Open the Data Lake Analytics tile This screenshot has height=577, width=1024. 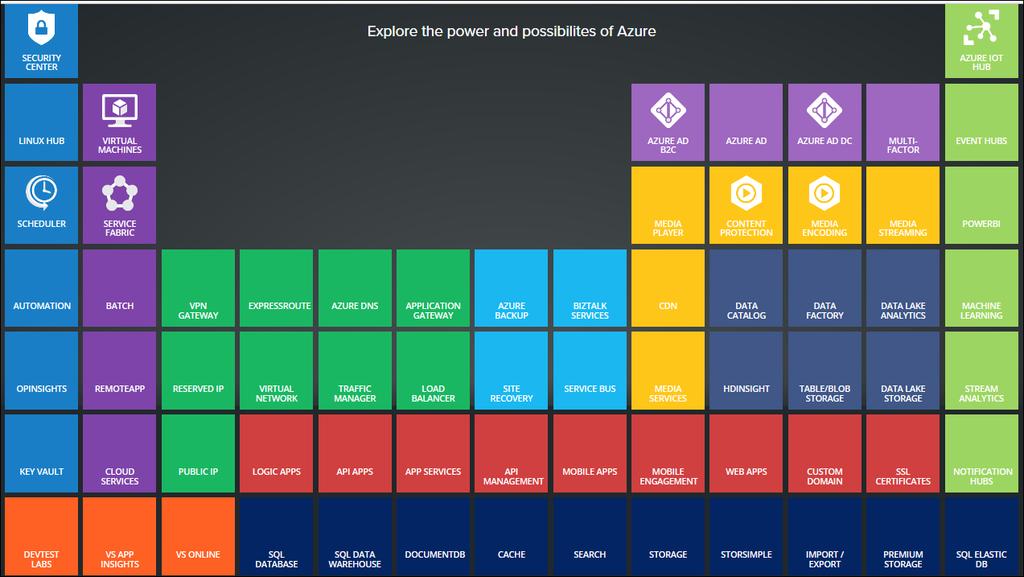[903, 288]
